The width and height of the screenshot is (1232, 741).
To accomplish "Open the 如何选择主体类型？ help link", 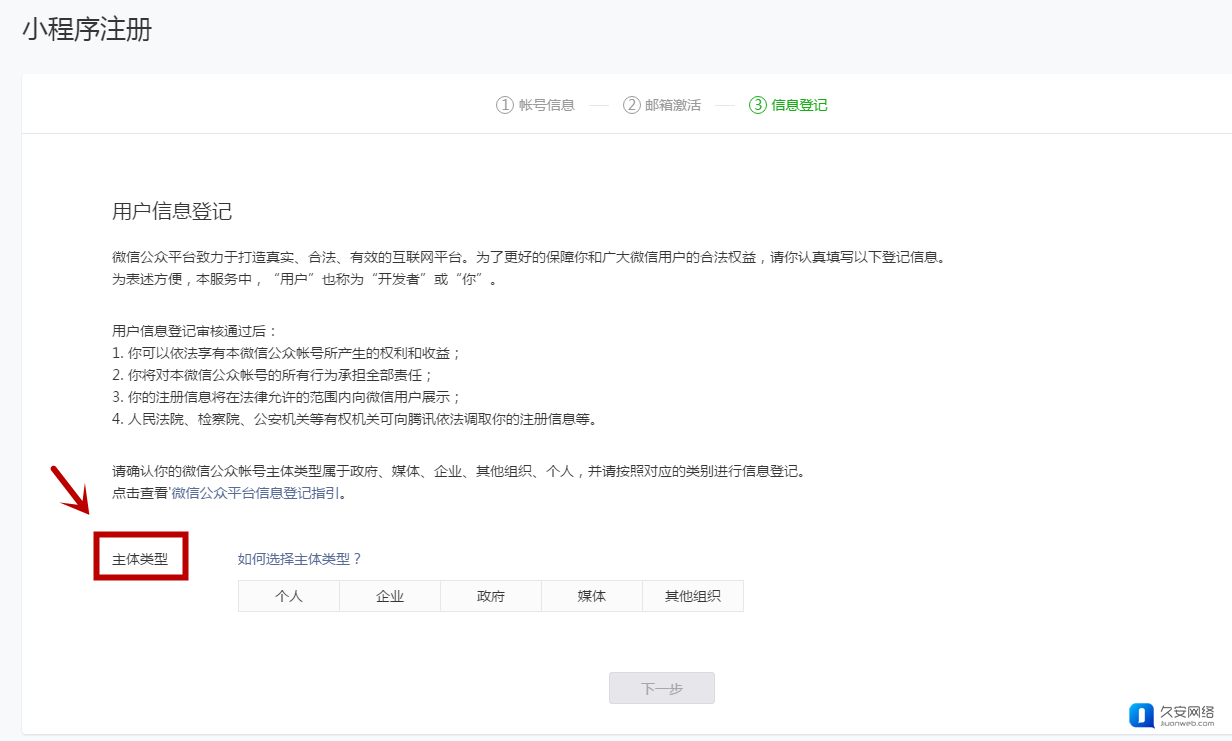I will (300, 559).
